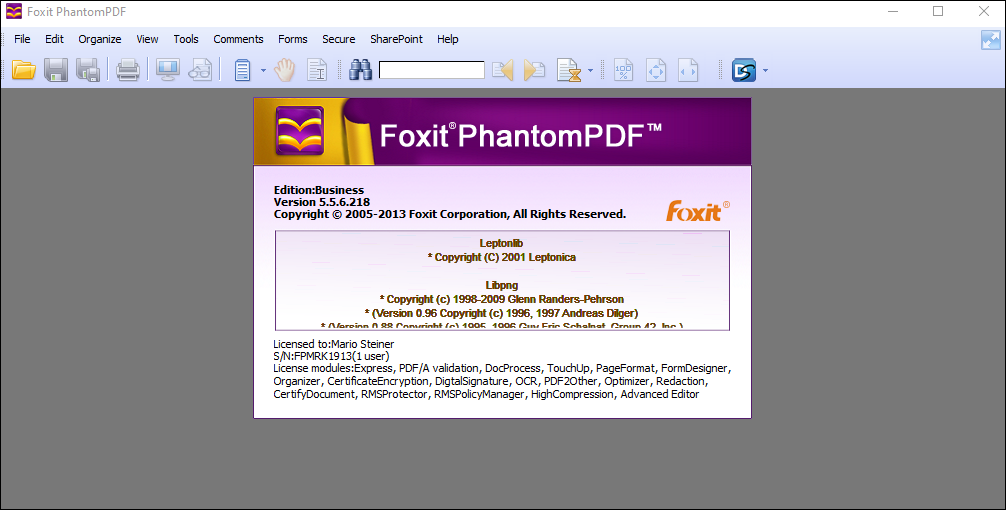Choose the Select Text tool icon
This screenshot has height=510, width=1006.
[317, 70]
